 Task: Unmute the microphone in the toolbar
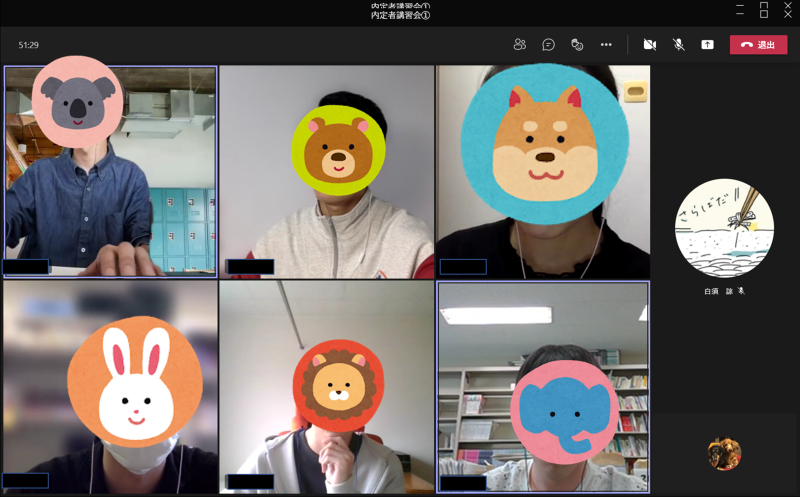678,45
